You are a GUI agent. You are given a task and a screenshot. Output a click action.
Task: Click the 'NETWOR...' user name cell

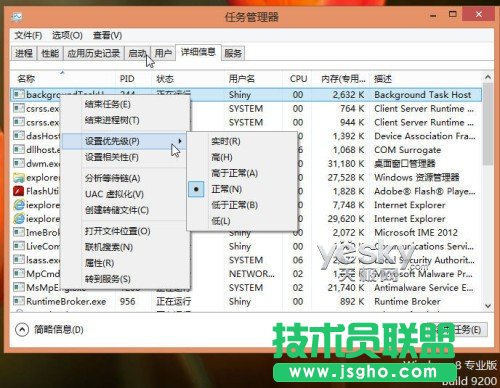[252, 274]
